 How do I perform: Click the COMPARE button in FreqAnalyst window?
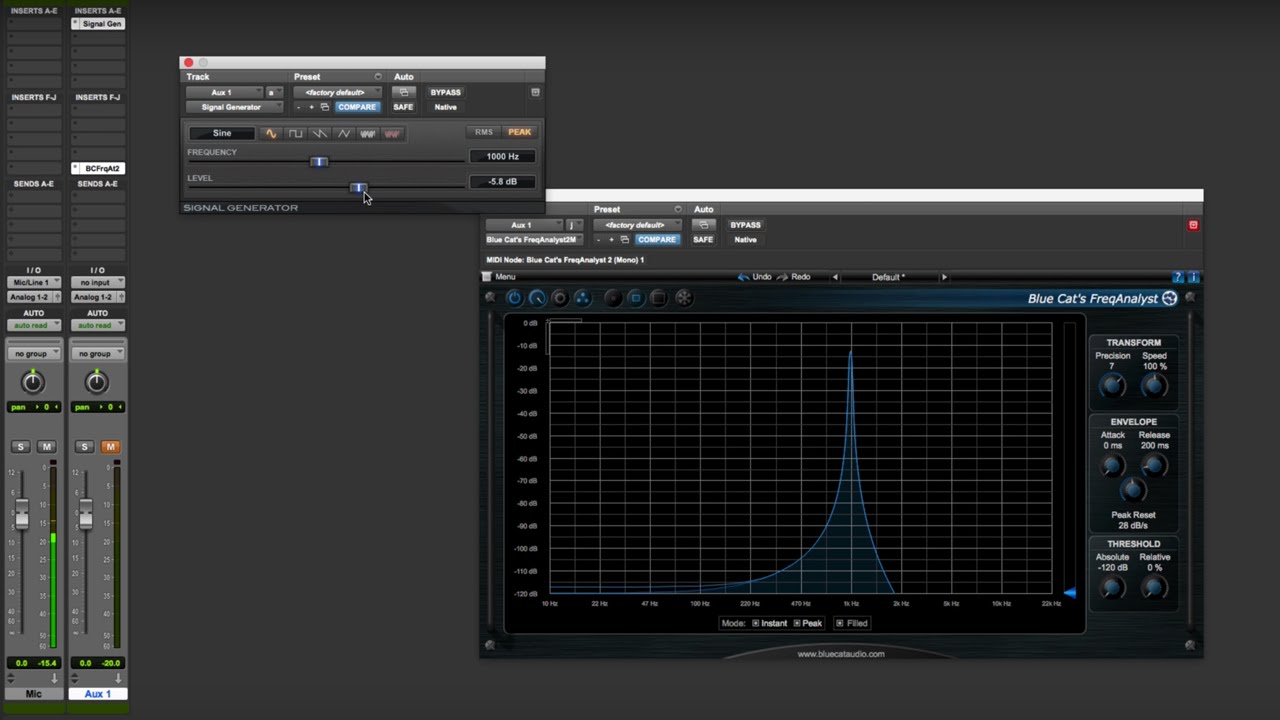coord(657,240)
